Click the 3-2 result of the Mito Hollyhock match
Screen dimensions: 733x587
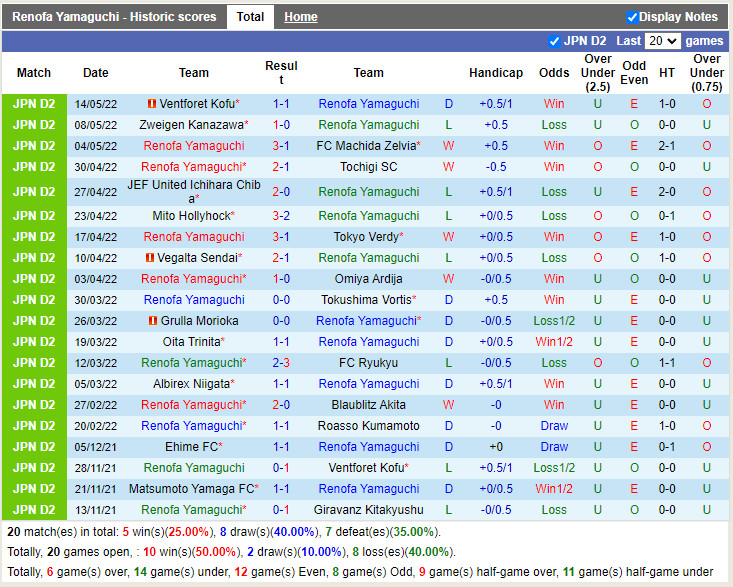click(x=281, y=216)
